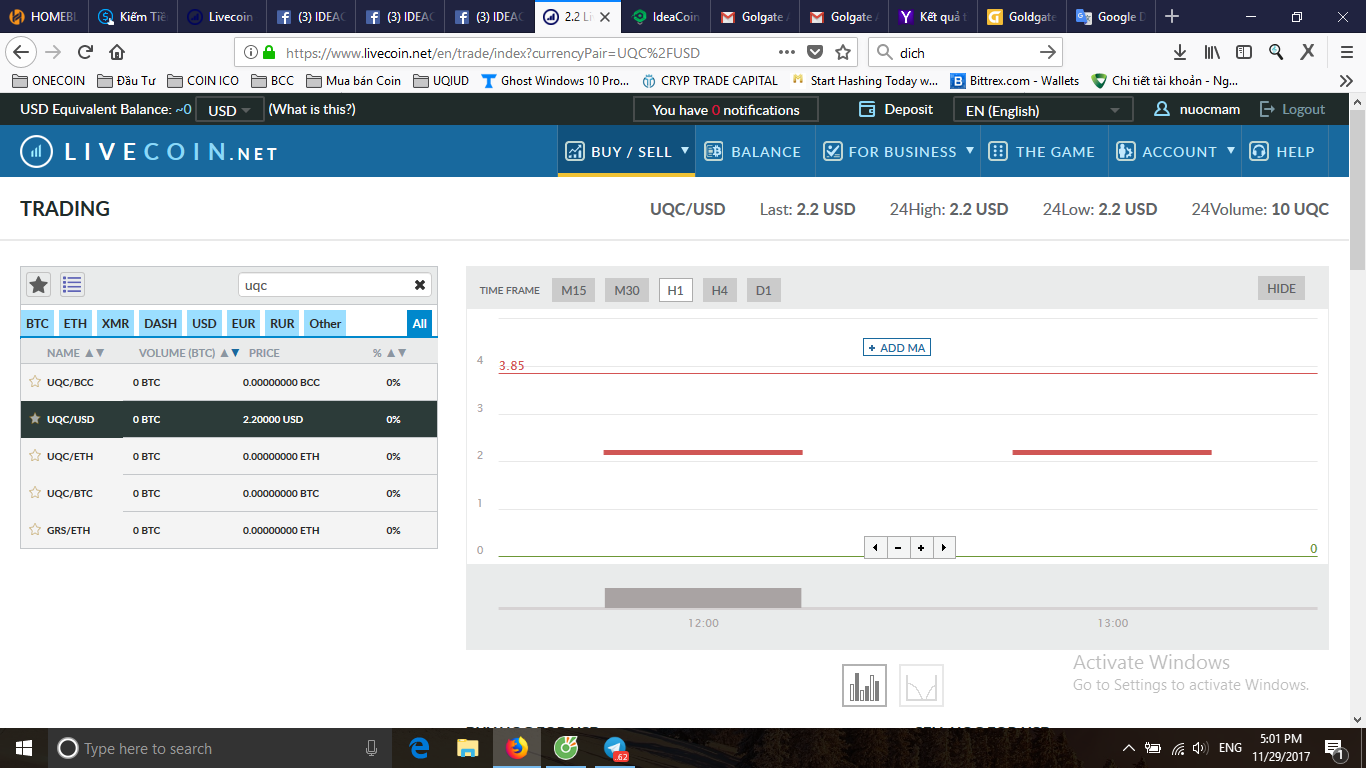This screenshot has height=768, width=1366.
Task: Open the BALANCE menu item
Action: pos(755,152)
